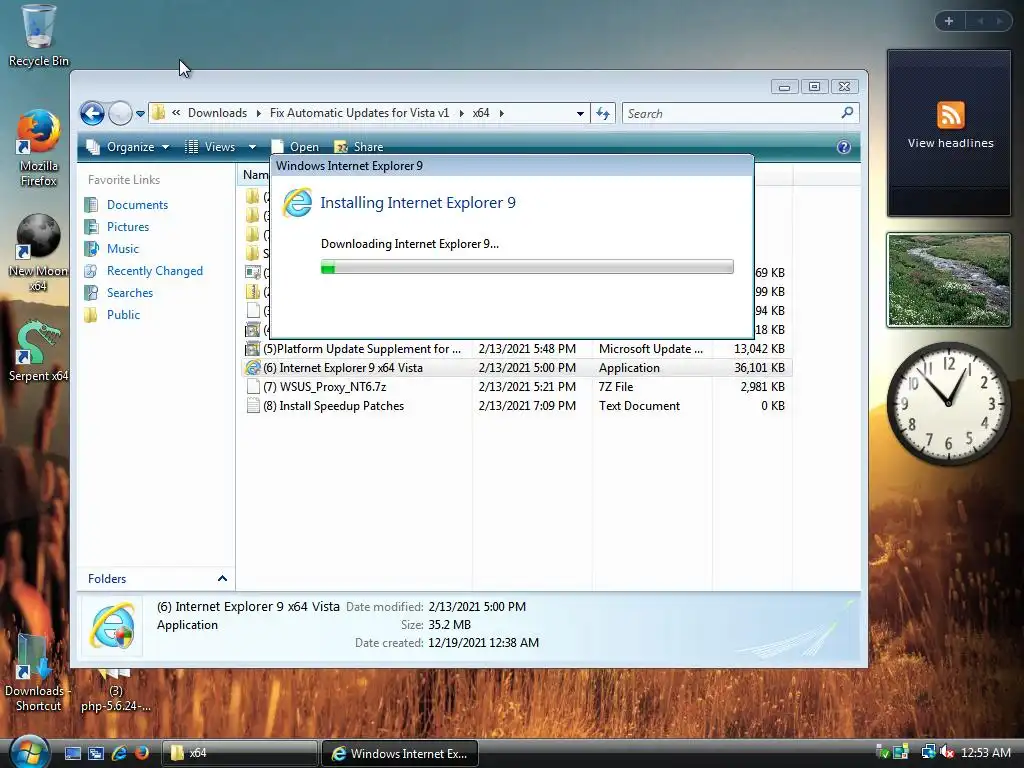
Task: Select the WSUS_Proxy_NT6.7z file
Action: (x=516, y=387)
